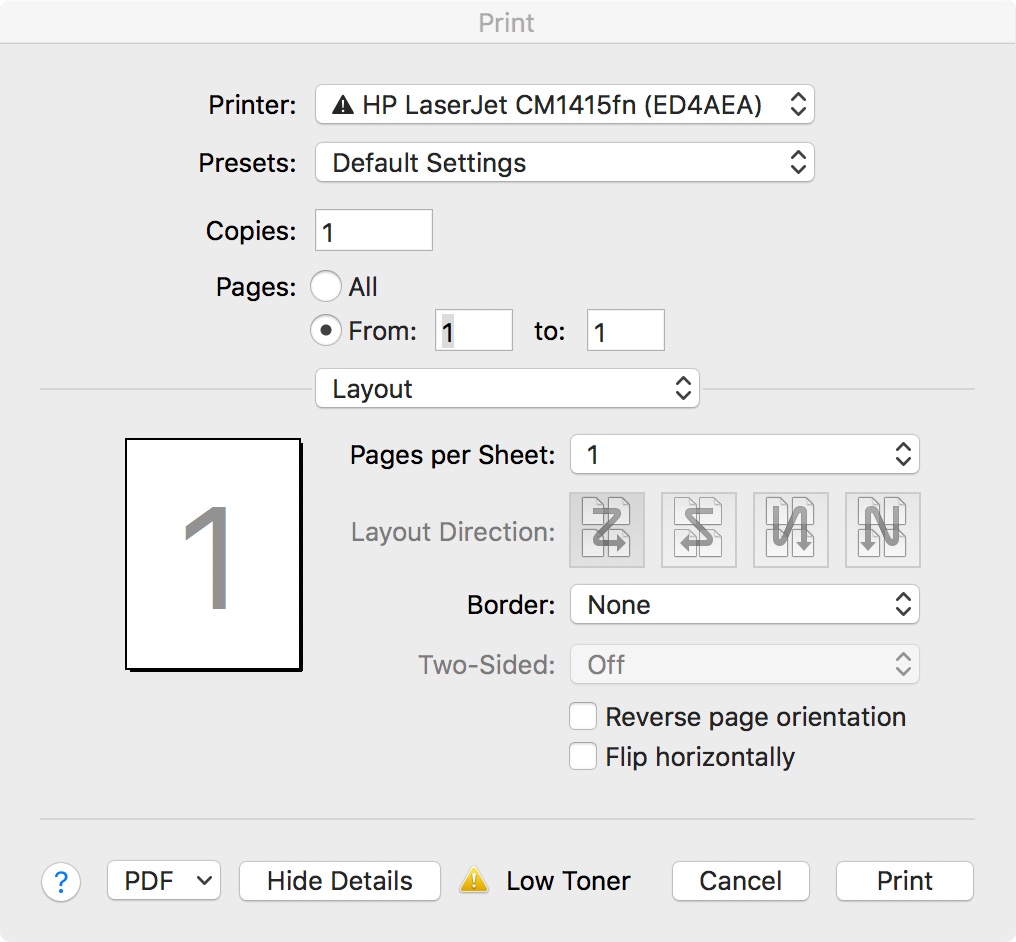
Task: Open the Border dropdown
Action: pos(744,604)
